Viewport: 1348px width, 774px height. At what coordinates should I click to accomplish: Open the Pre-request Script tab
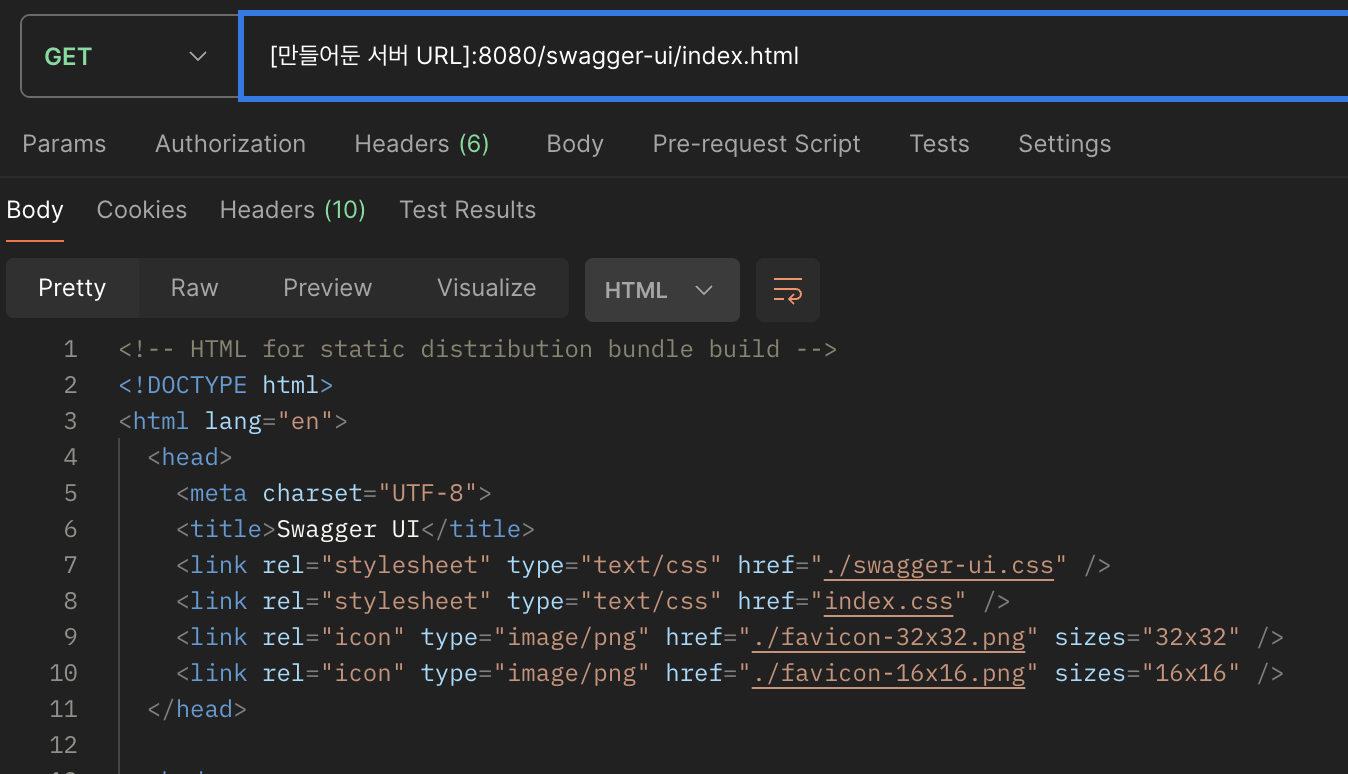pos(756,144)
